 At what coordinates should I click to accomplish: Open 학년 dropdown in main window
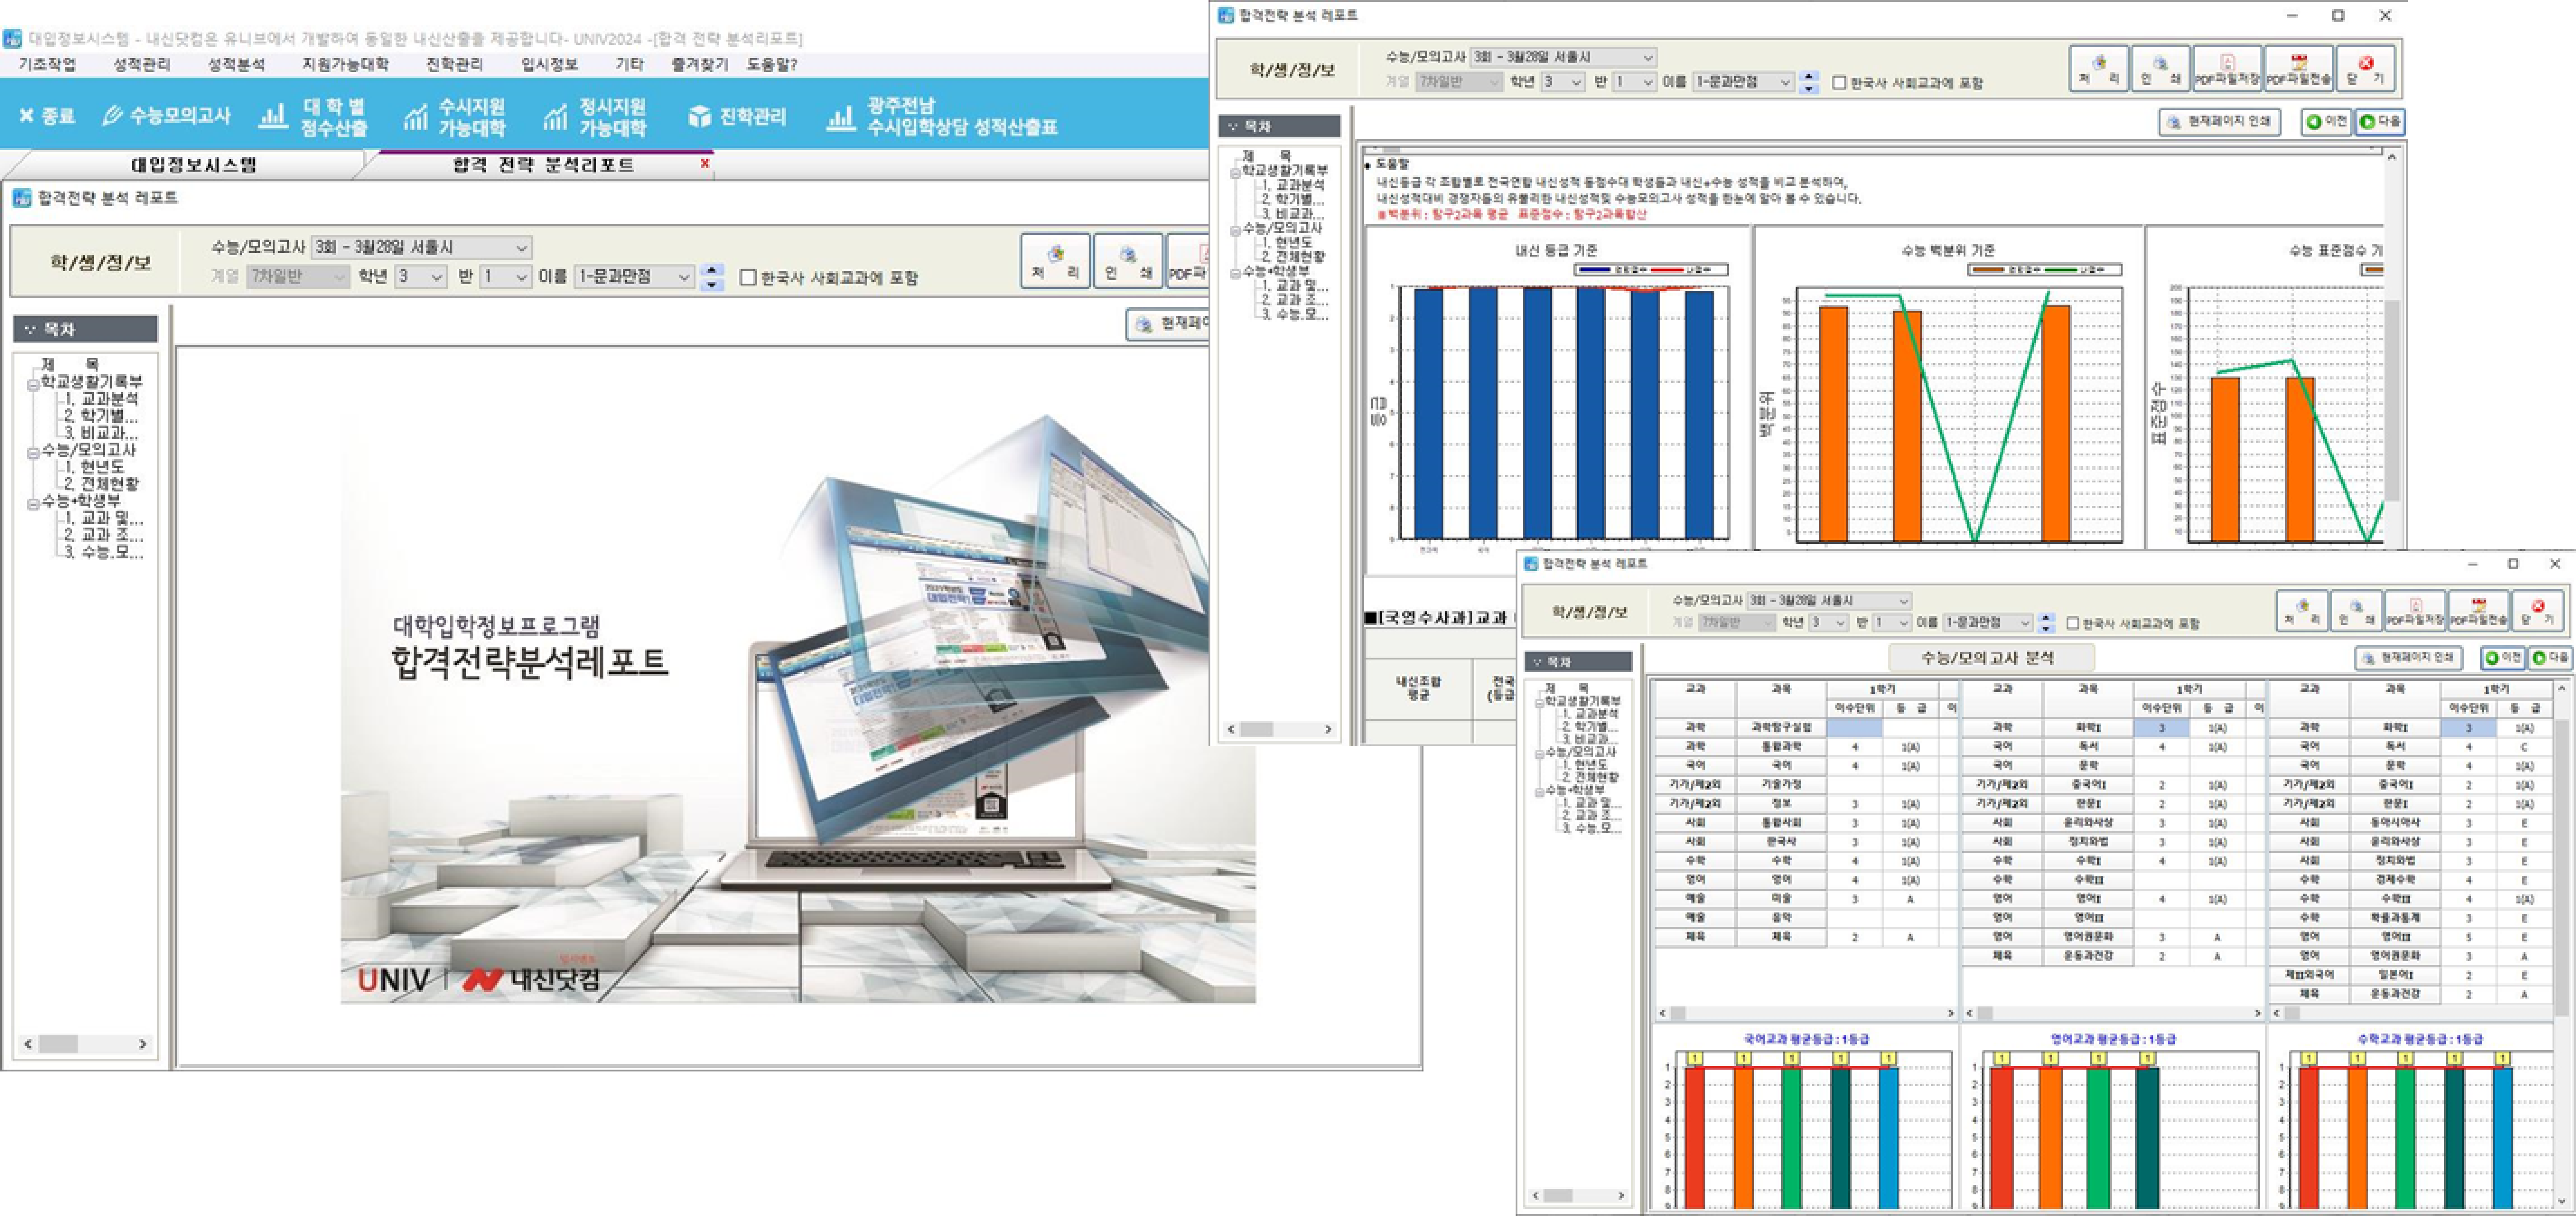click(420, 276)
